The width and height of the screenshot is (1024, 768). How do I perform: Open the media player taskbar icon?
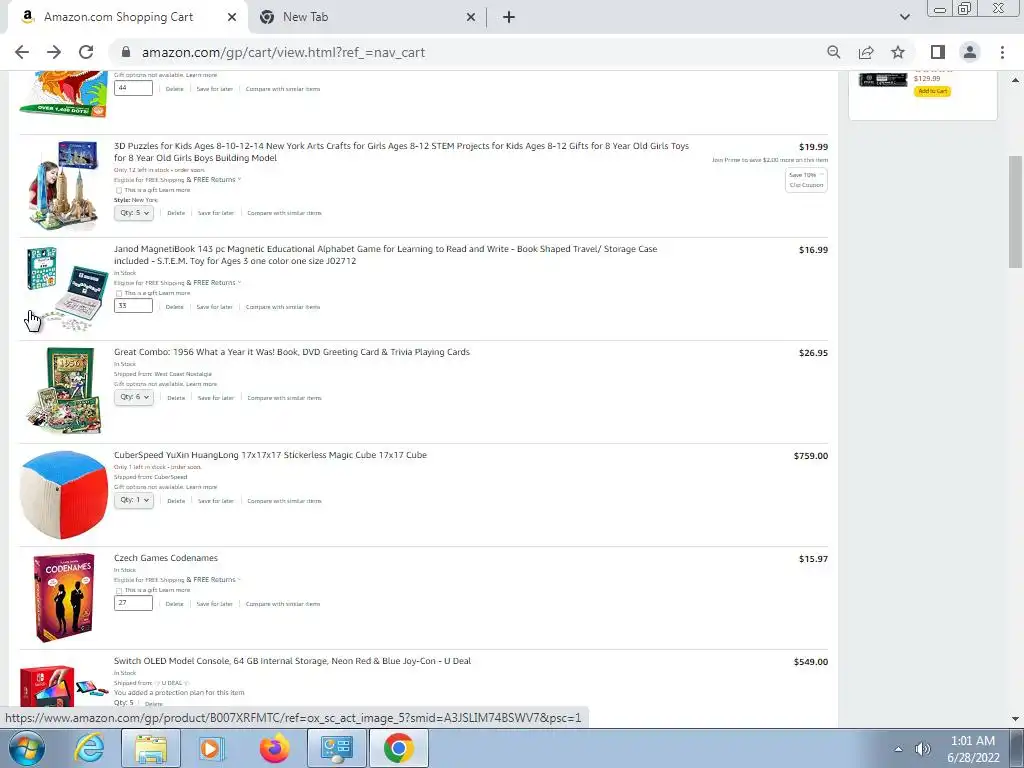pyautogui.click(x=212, y=748)
